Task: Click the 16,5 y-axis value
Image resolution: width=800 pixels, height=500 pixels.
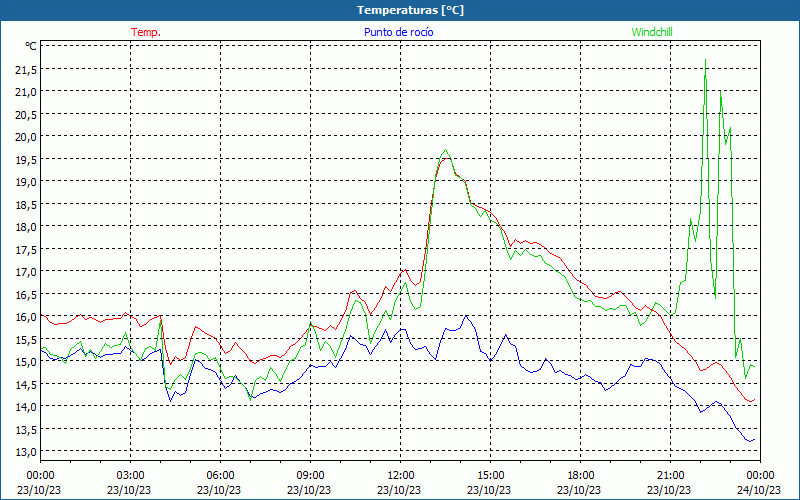Action: tap(26, 294)
